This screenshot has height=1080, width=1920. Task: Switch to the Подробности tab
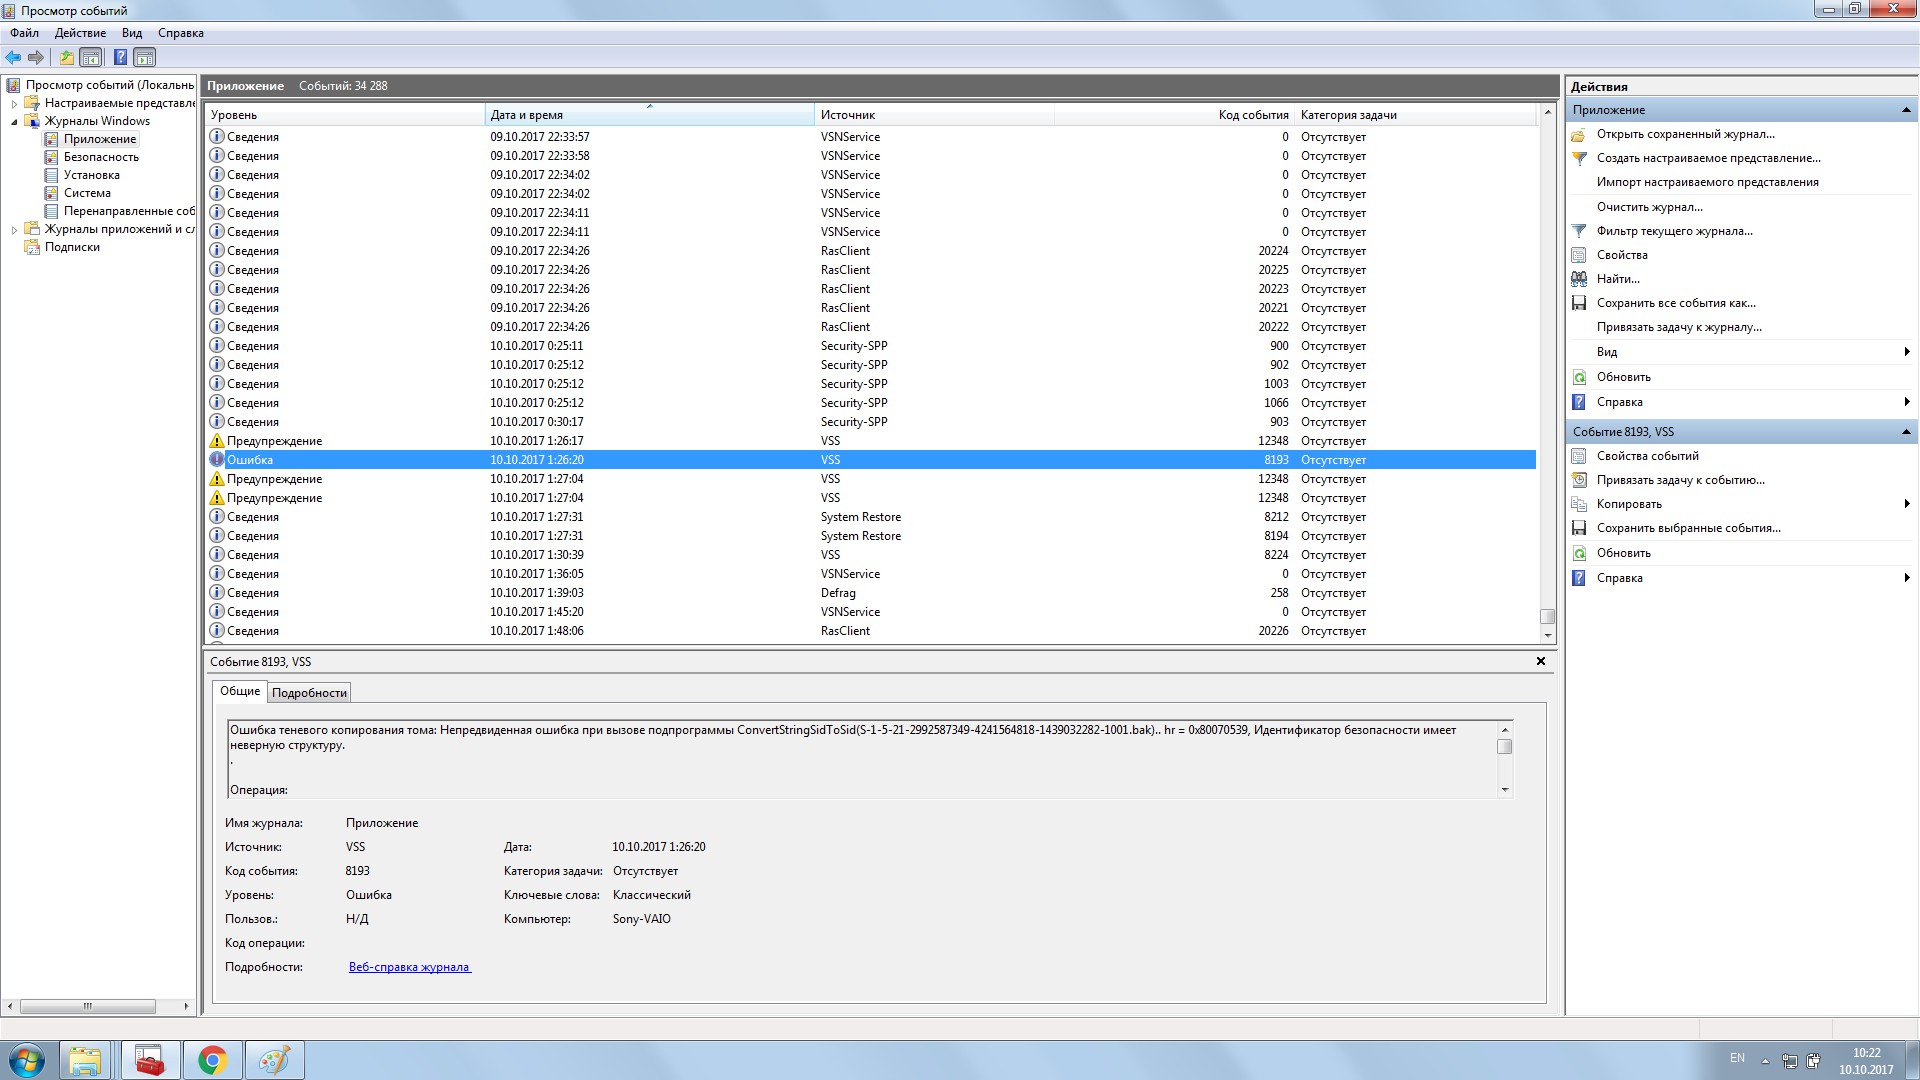point(309,693)
